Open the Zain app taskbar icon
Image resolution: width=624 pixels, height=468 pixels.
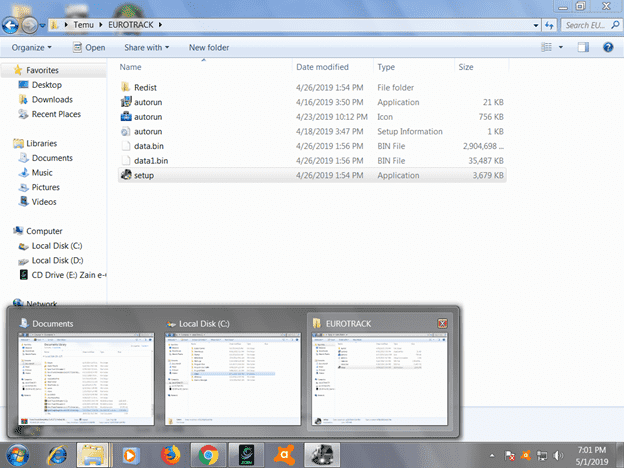[x=246, y=455]
